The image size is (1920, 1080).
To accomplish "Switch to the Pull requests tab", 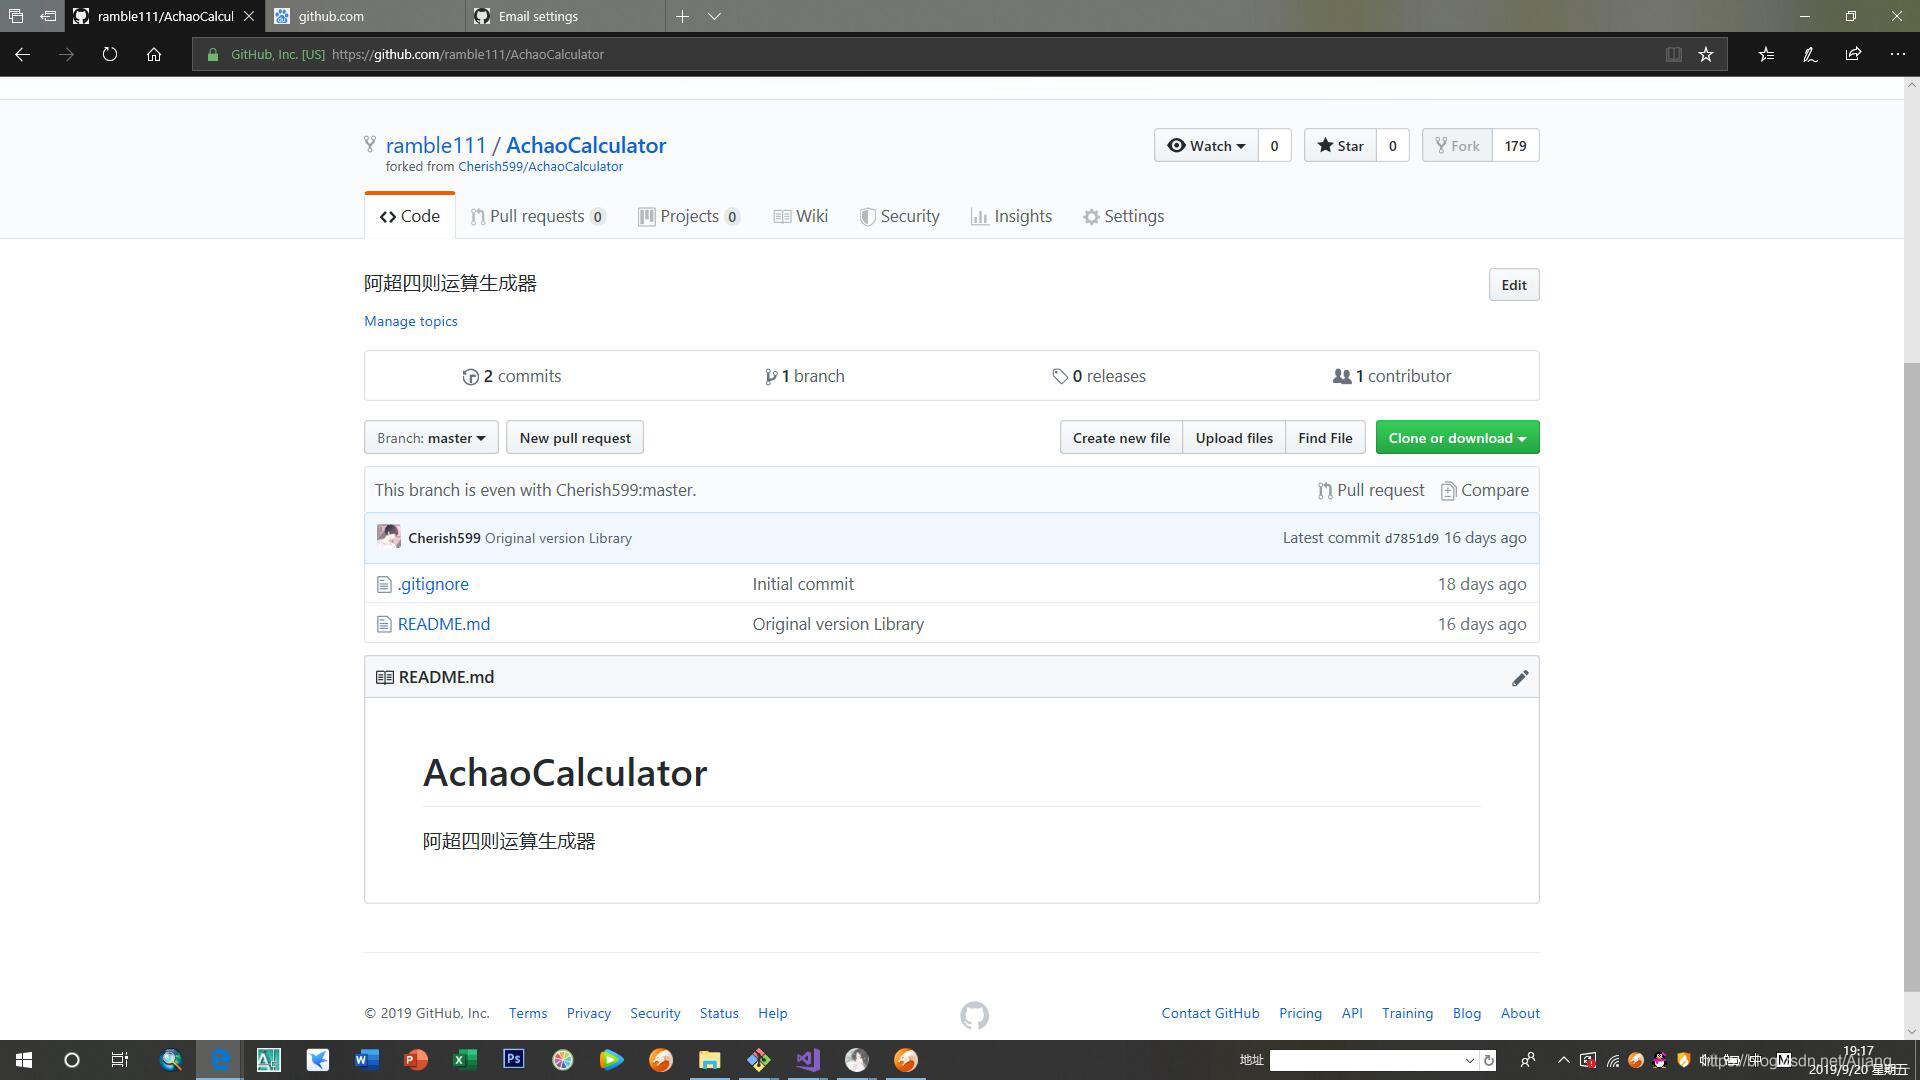I will click(537, 217).
